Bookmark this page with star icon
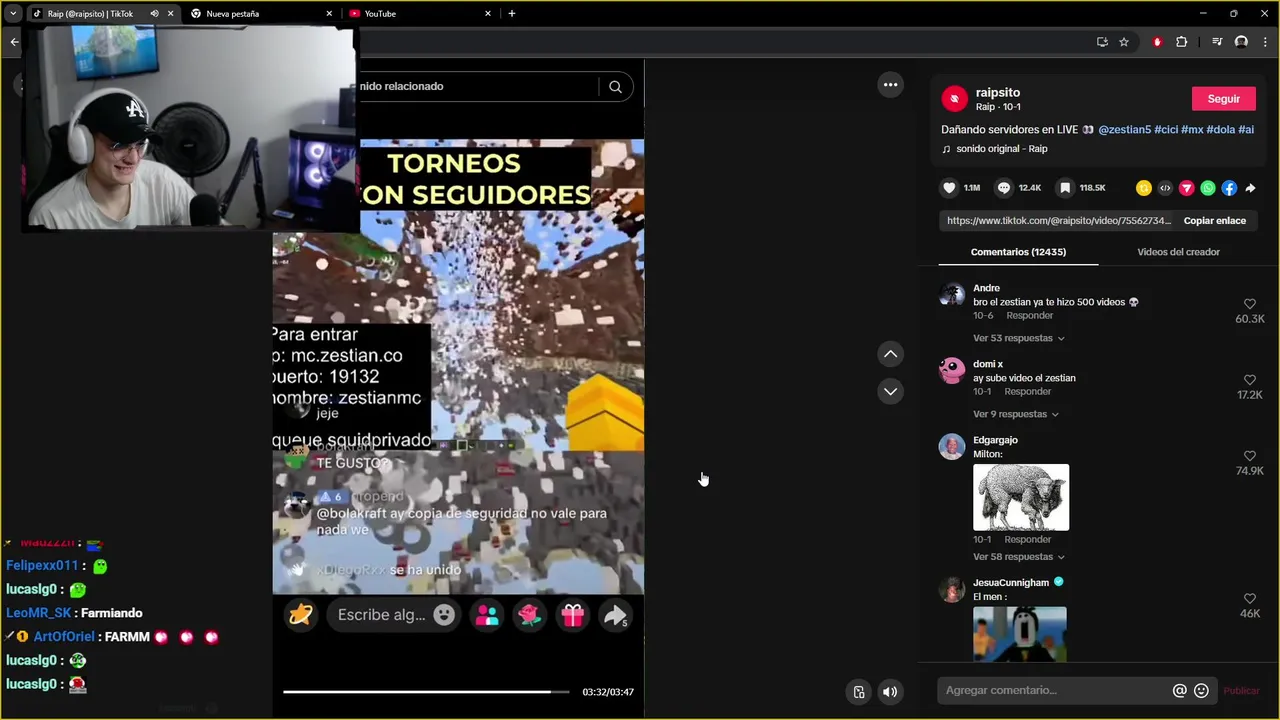 (x=1124, y=42)
